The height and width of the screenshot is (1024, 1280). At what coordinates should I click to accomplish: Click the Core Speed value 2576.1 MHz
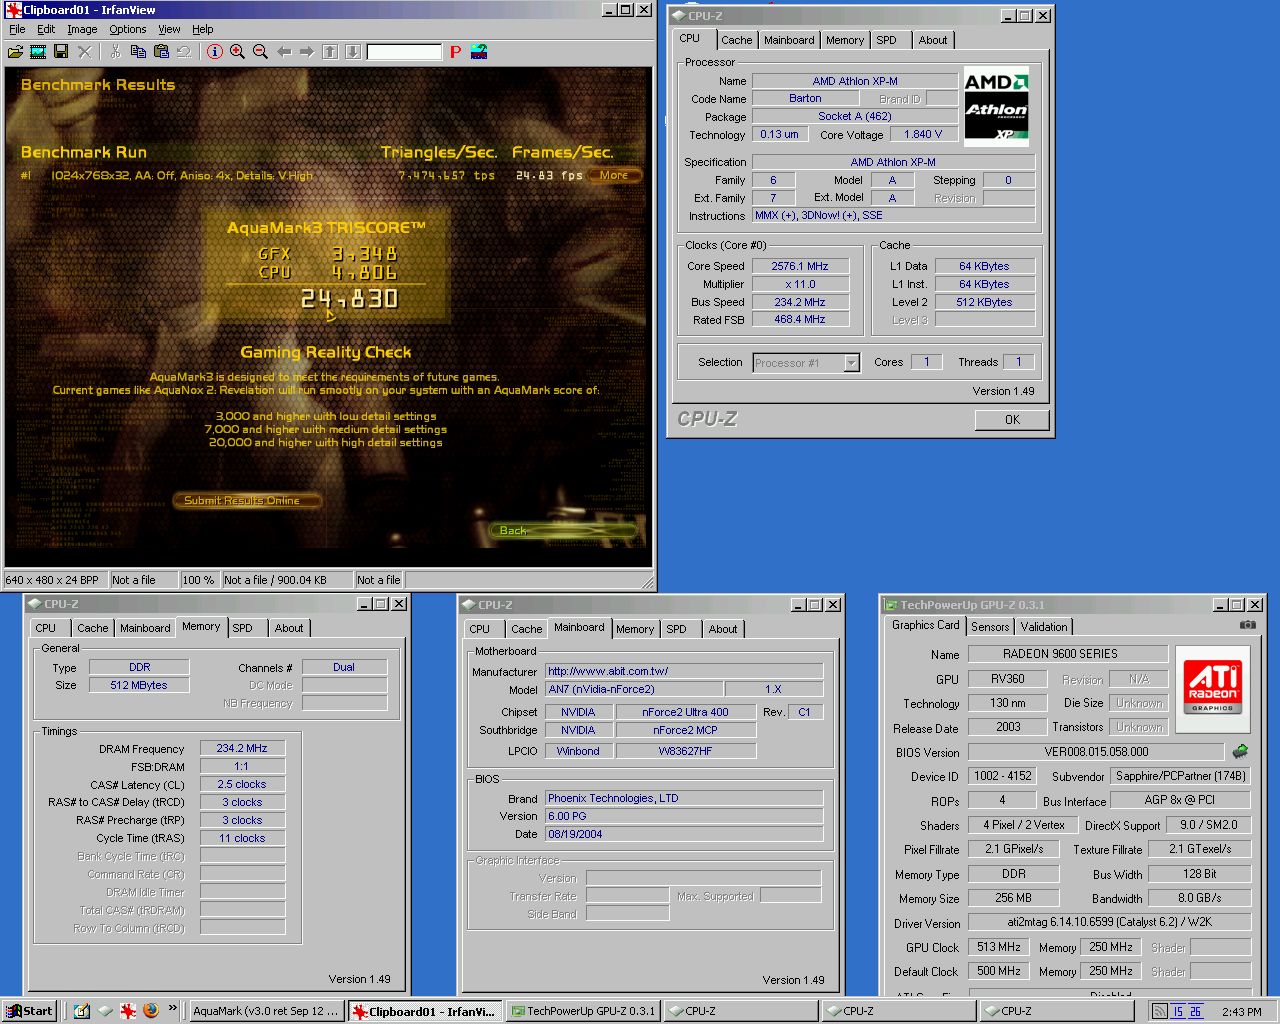(800, 266)
